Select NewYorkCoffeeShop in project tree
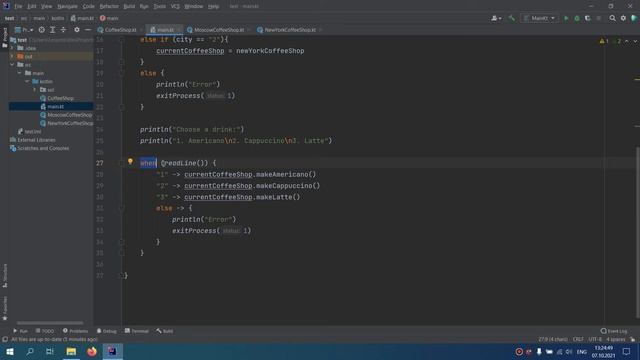Screen dimensions: 640x360 pyautogui.click(x=66, y=123)
